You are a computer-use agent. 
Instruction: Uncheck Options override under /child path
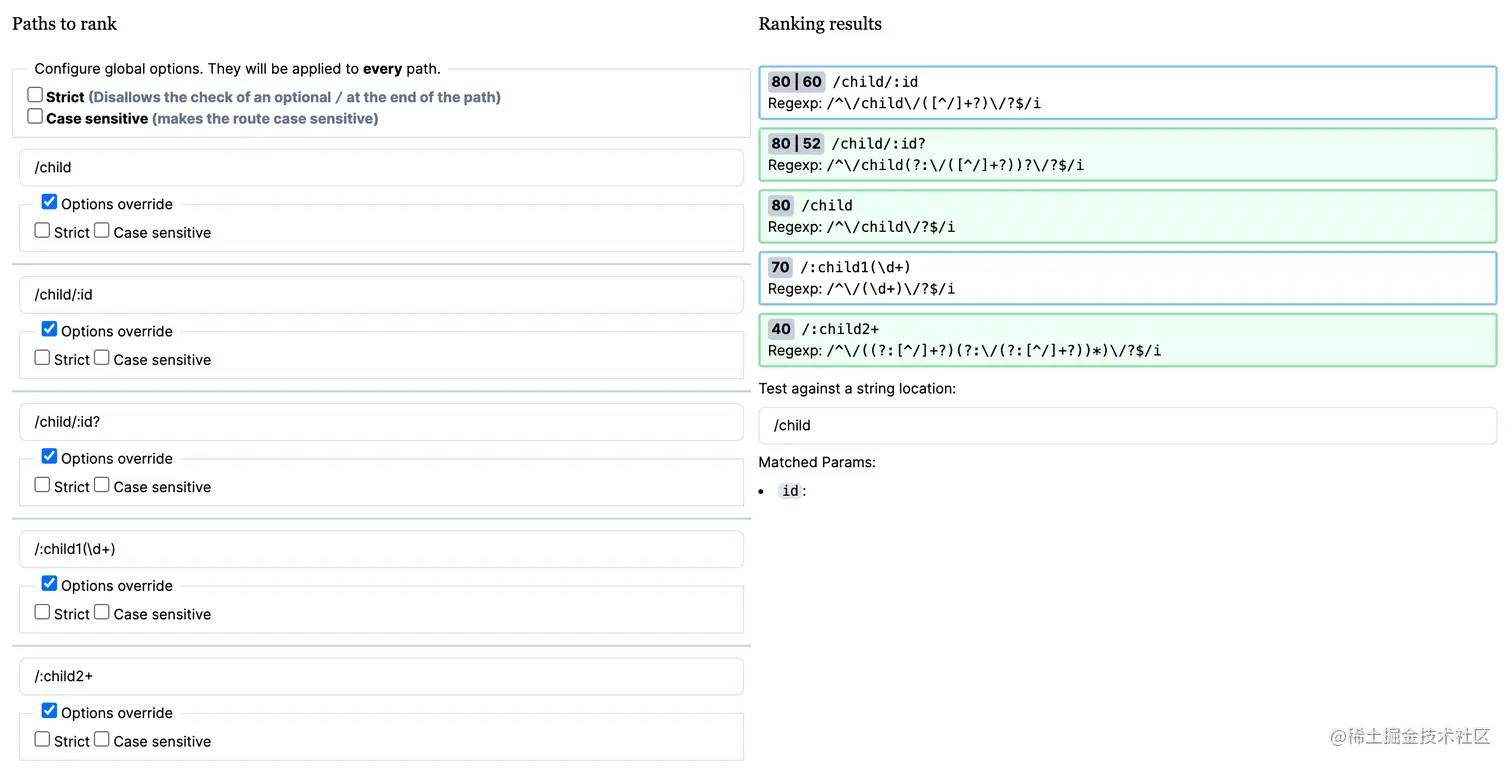pyautogui.click(x=49, y=202)
